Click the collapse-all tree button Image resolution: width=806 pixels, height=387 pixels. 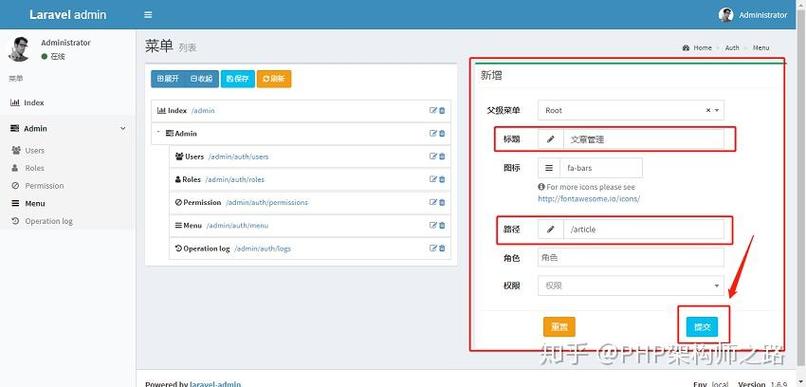(x=202, y=79)
